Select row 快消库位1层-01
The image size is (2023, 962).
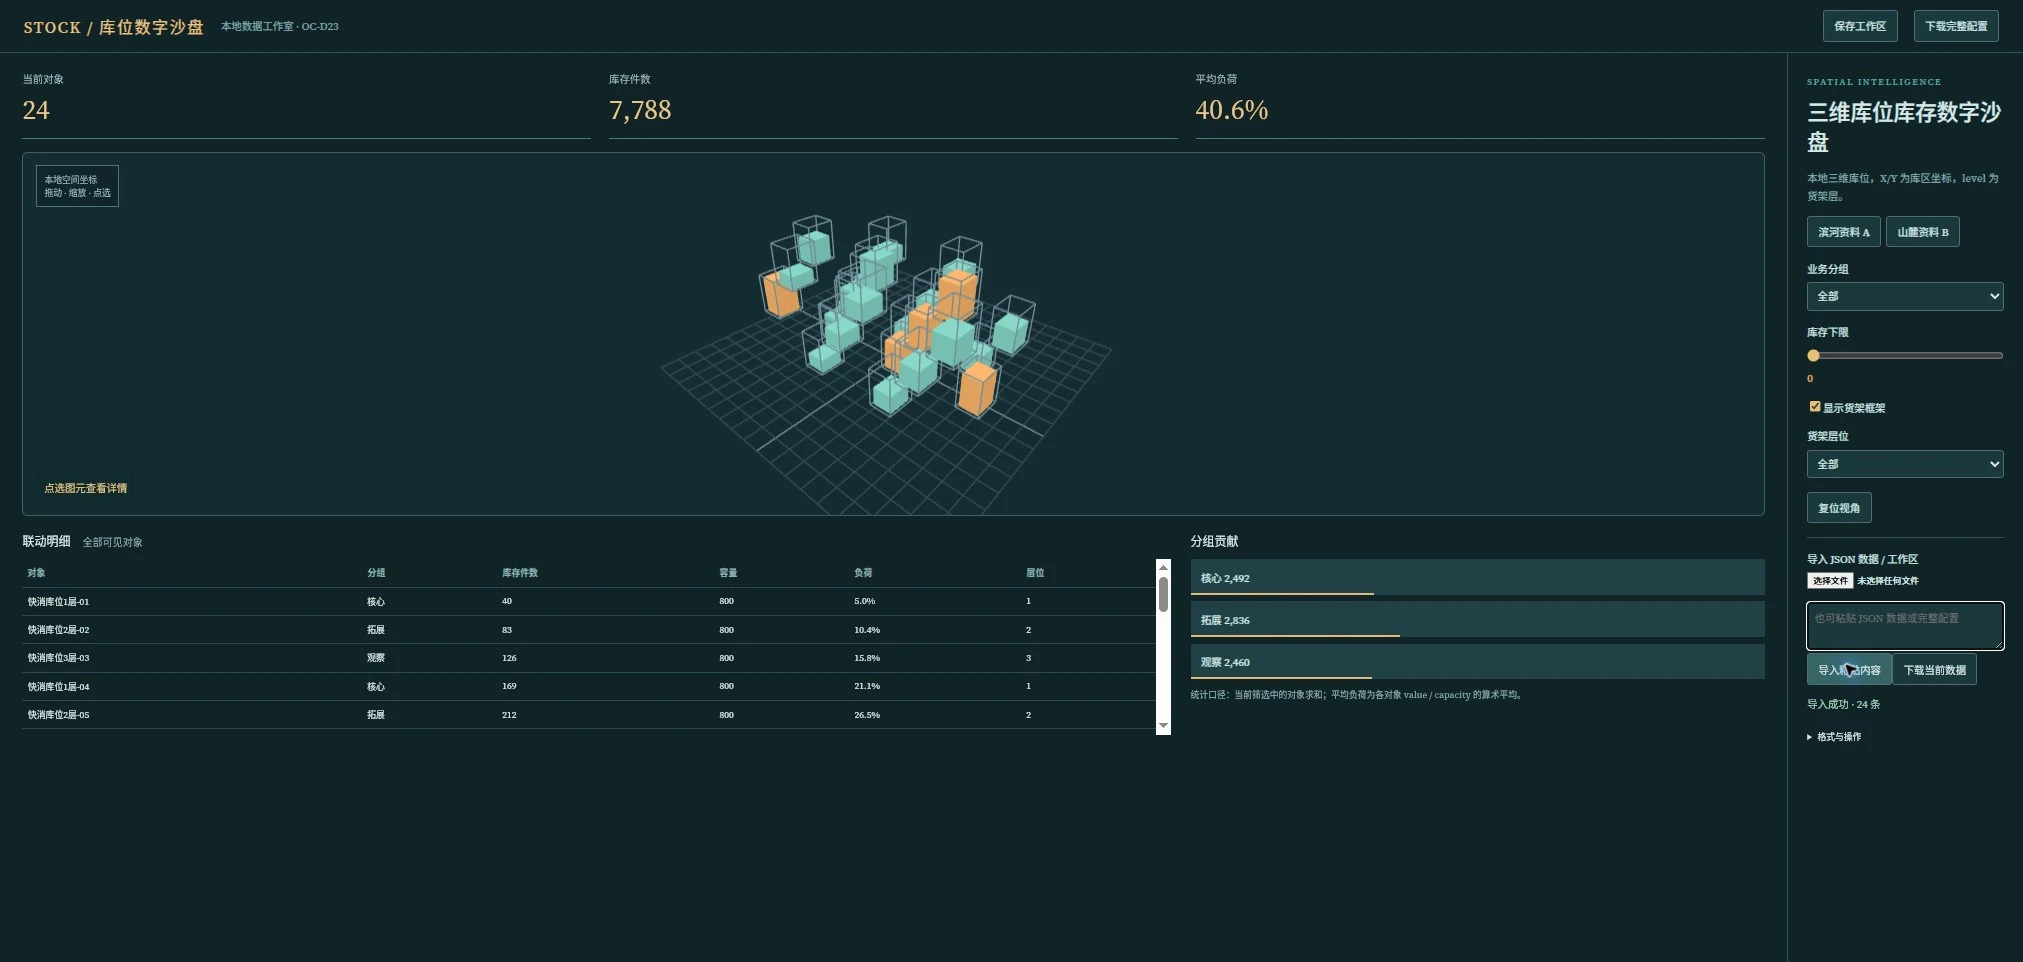click(x=588, y=602)
